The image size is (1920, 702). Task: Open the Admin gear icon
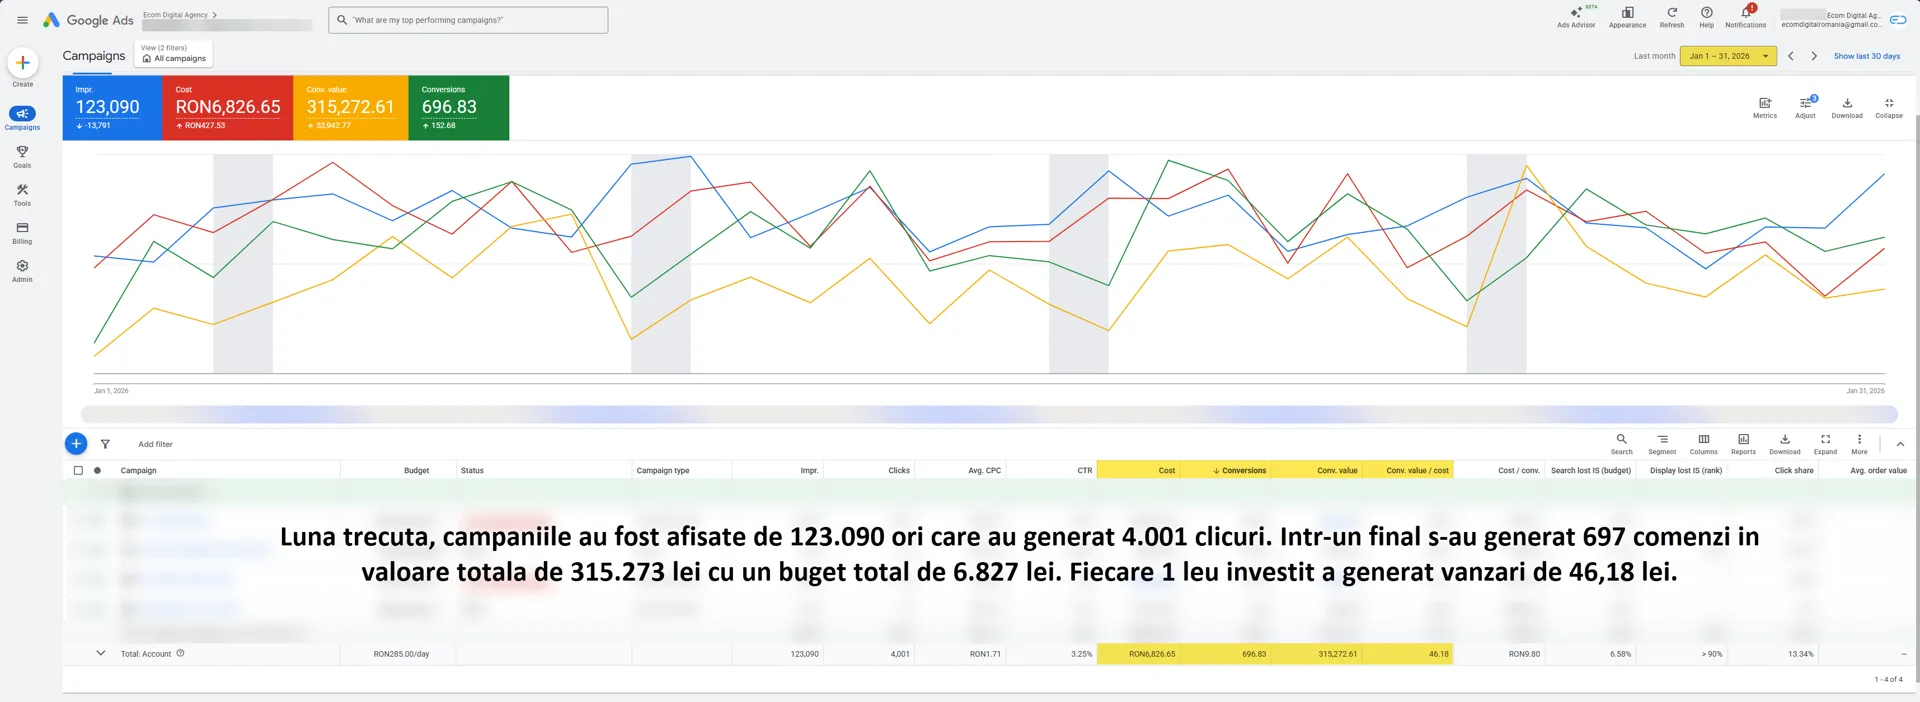pyautogui.click(x=22, y=266)
